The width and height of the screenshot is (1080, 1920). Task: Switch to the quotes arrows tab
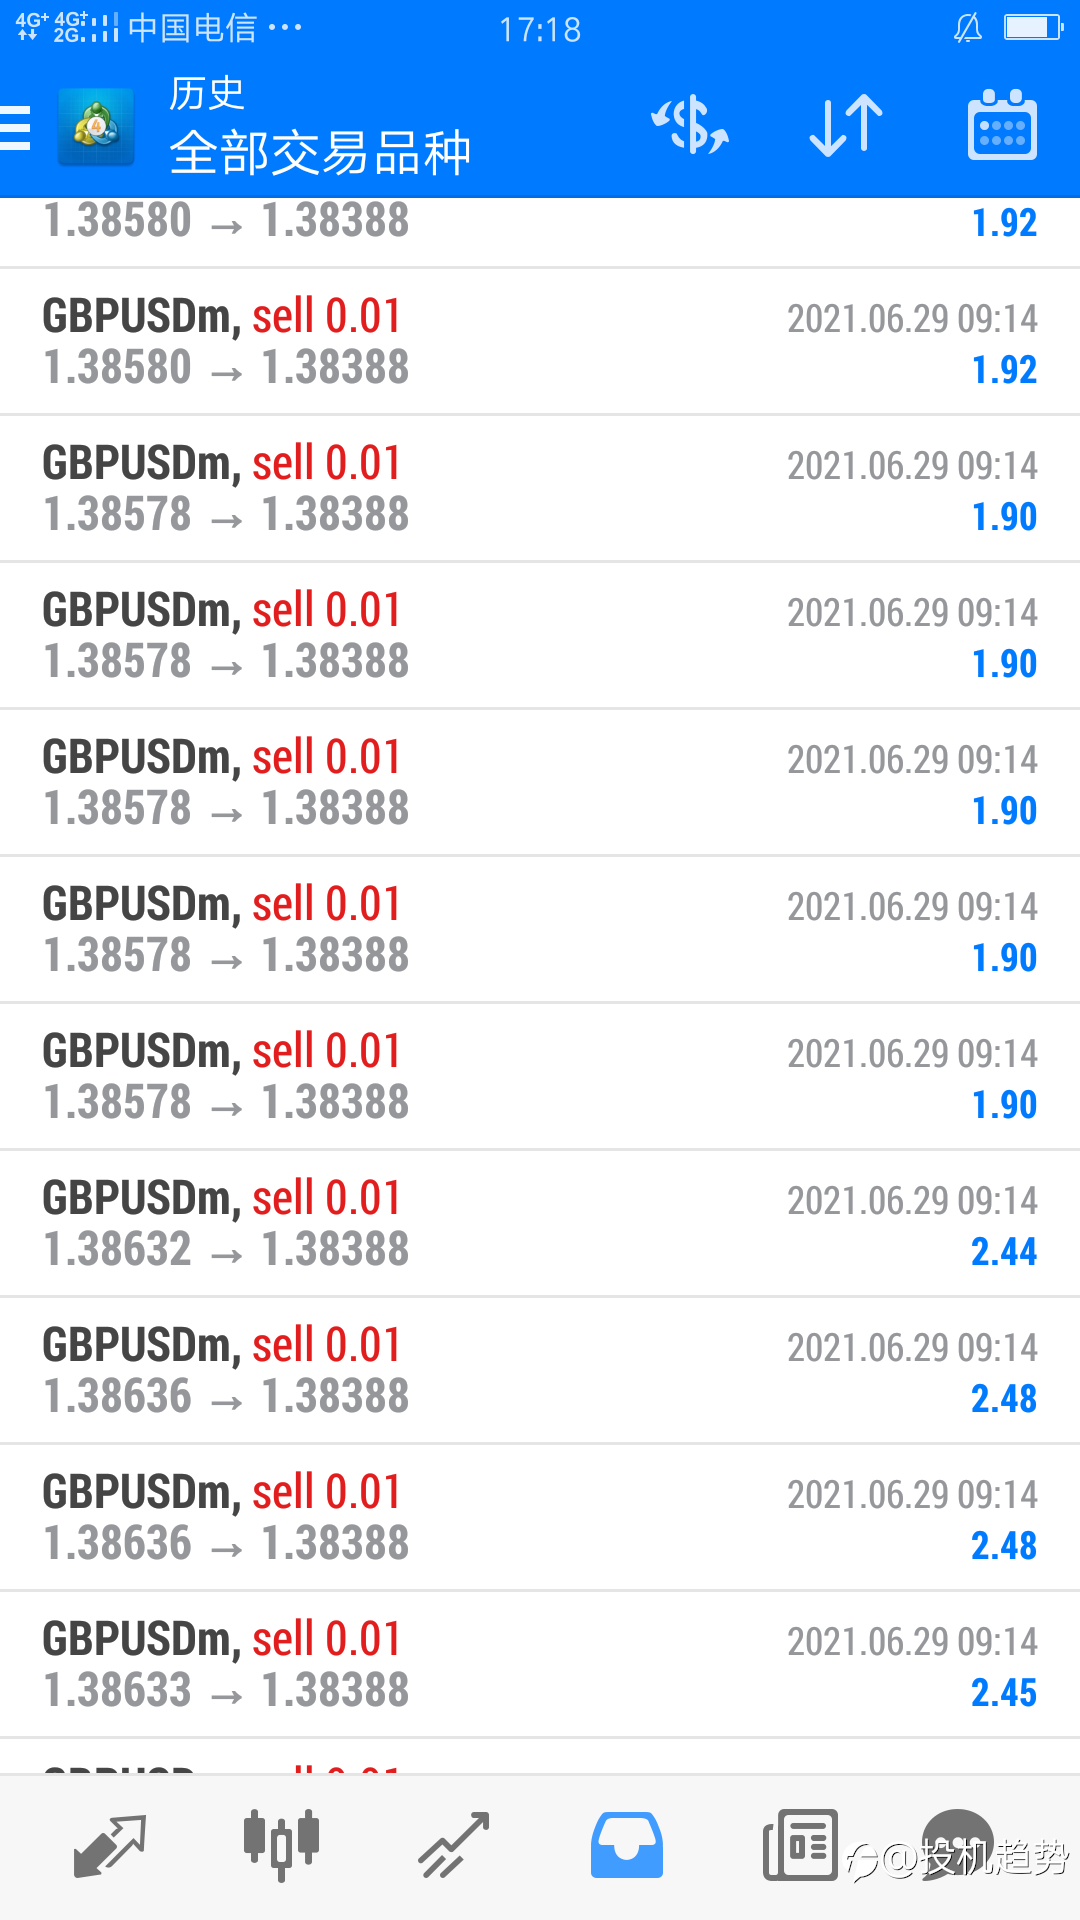[x=110, y=1845]
